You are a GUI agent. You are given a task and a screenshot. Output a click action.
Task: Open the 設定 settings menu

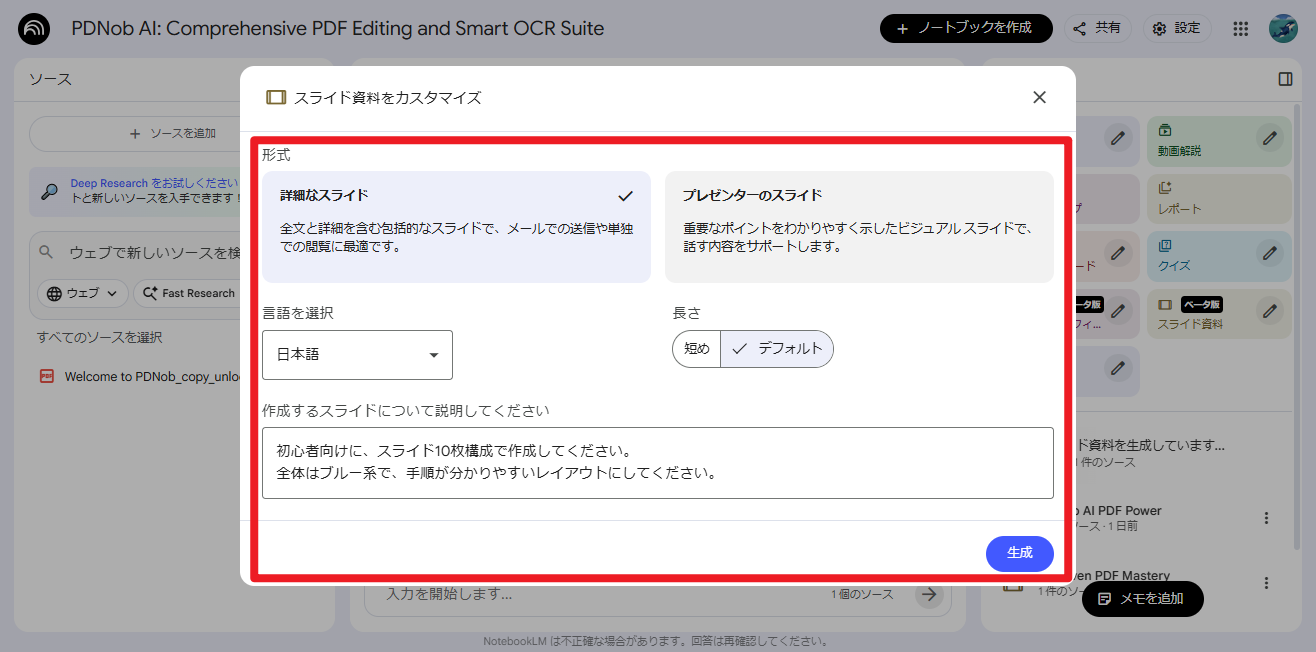[x=1177, y=28]
